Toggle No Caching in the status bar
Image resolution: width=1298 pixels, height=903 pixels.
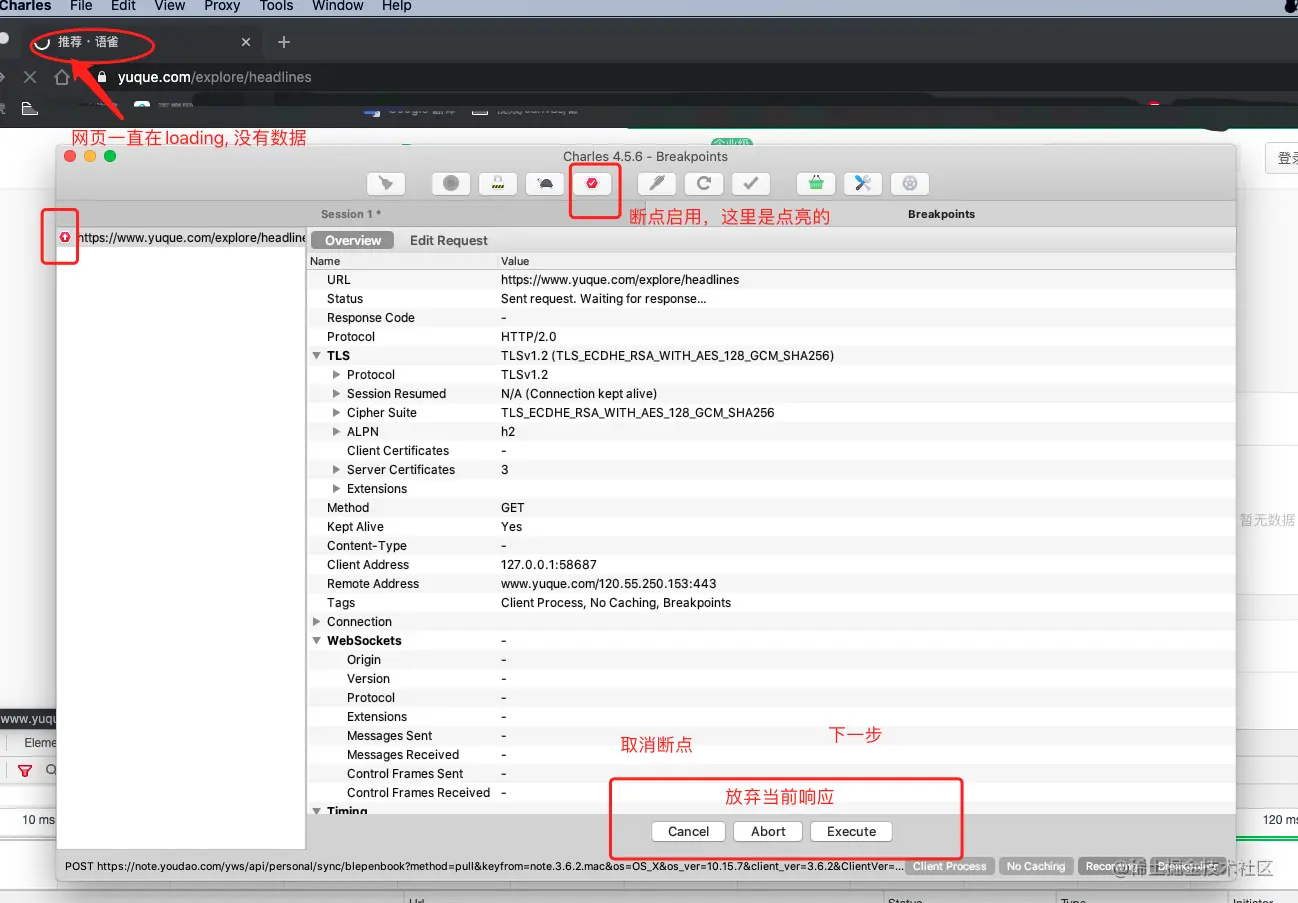tap(1036, 866)
